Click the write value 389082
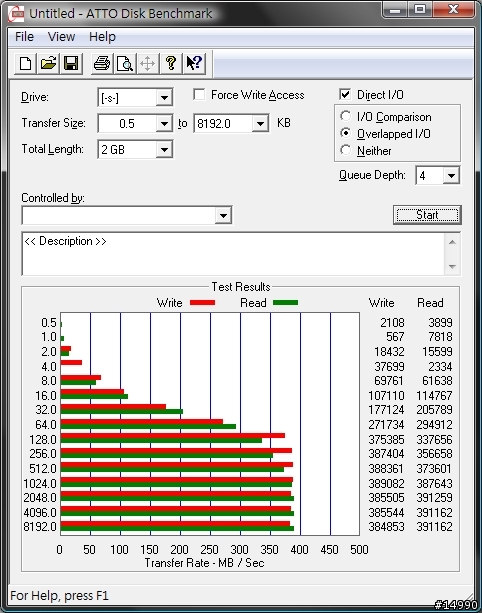 pos(386,484)
